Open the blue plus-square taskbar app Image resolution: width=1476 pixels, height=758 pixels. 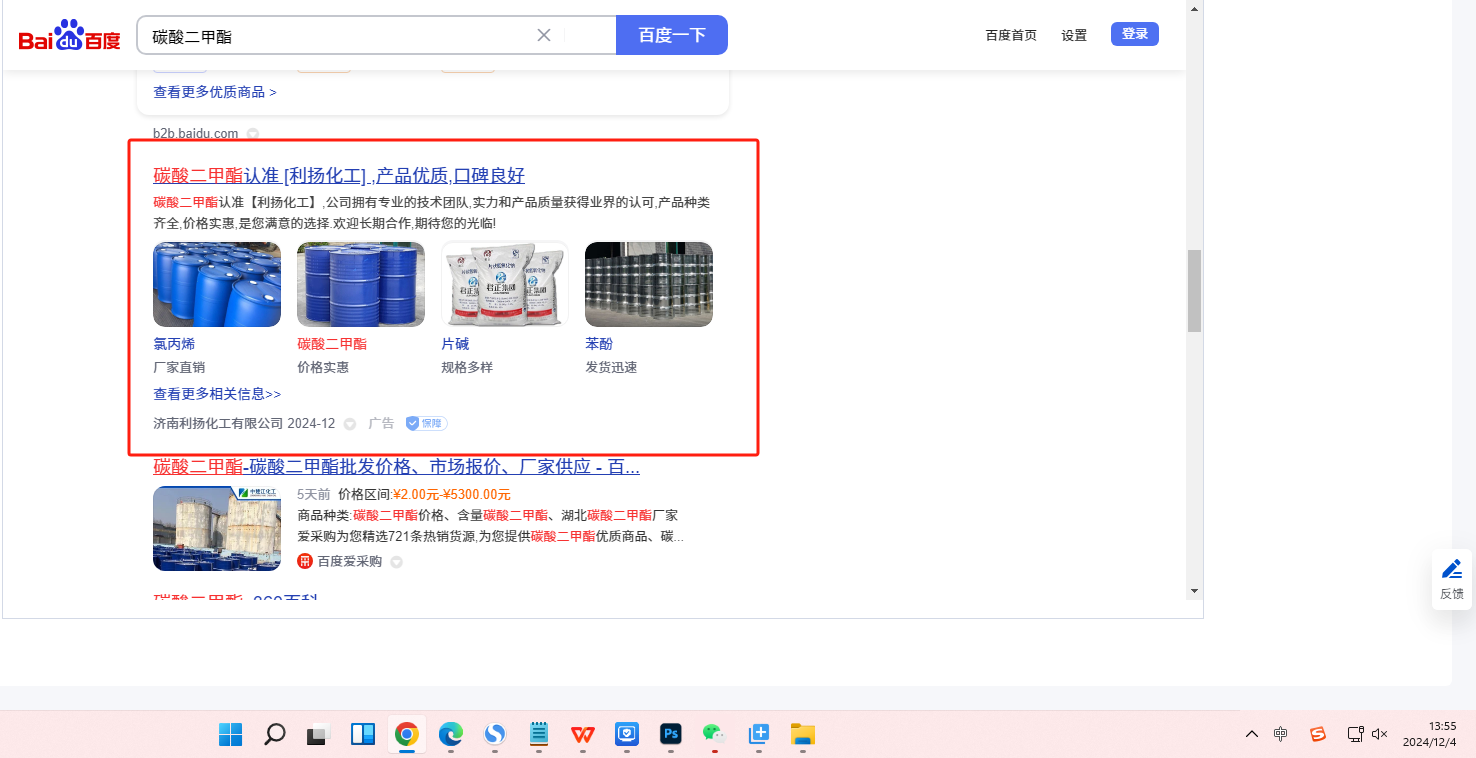[758, 734]
